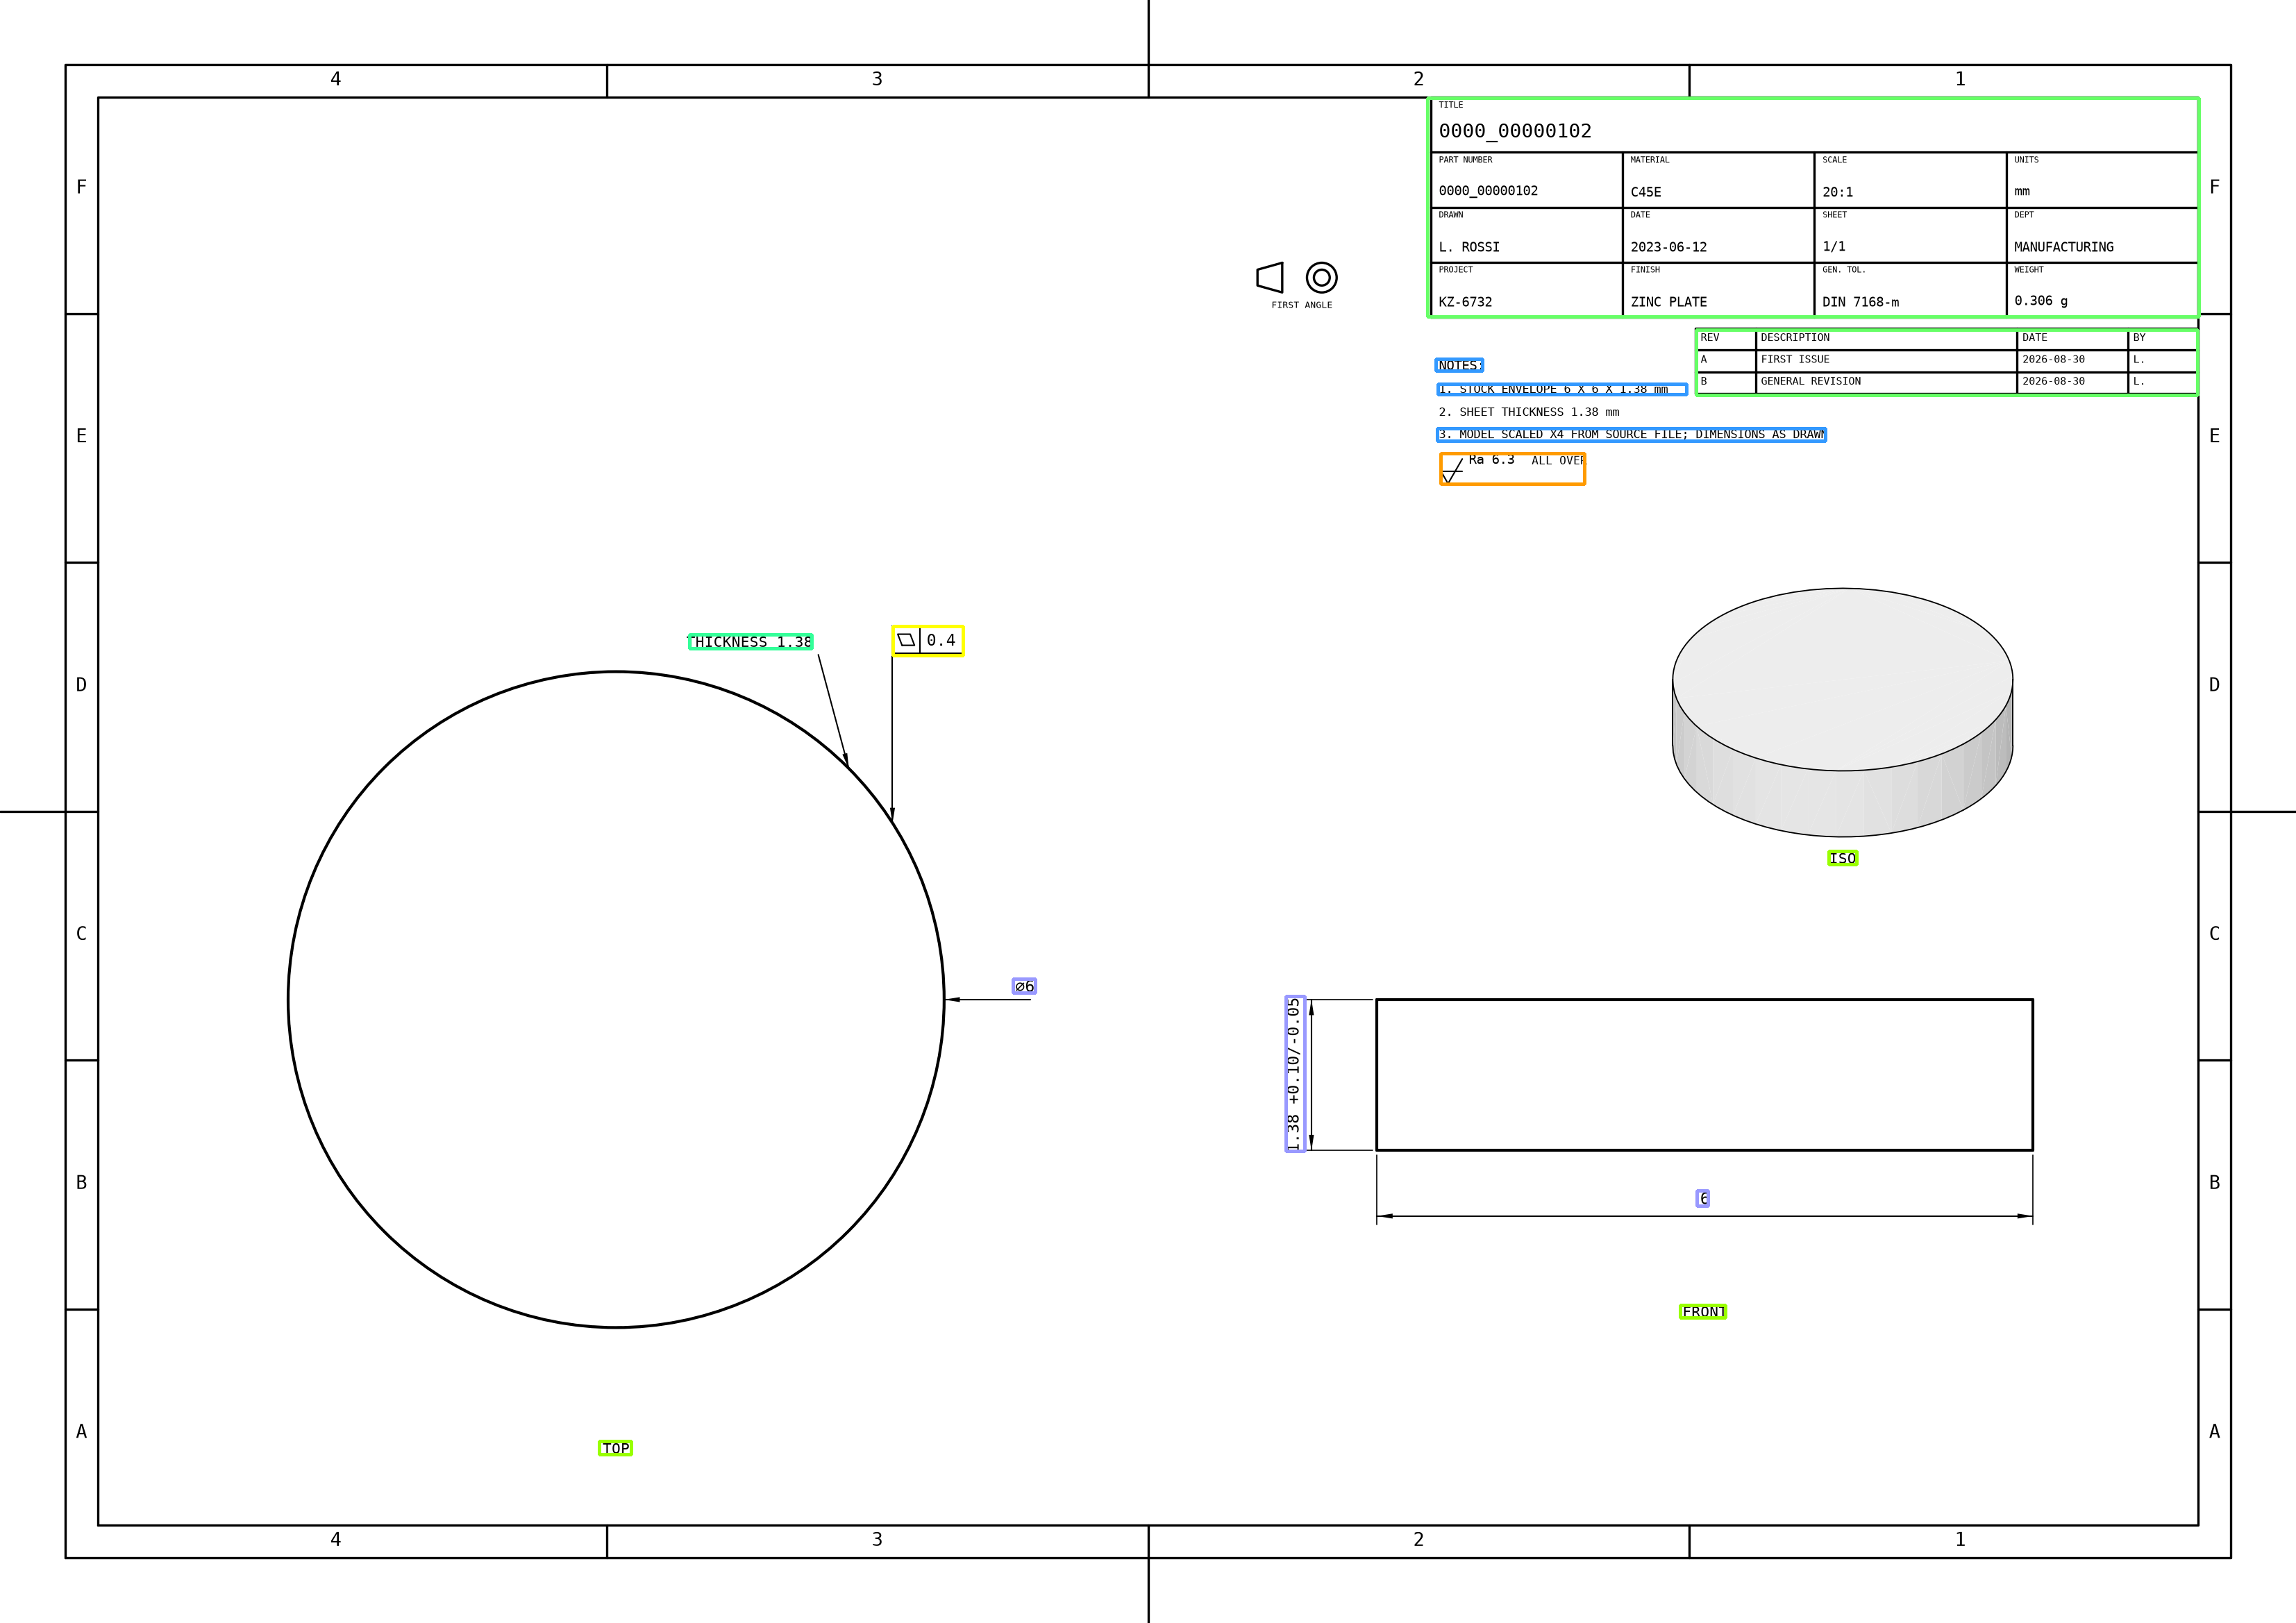Viewport: 2296px width, 1623px height.
Task: Select the finish value ZINC PLATE
Action: point(1669,302)
